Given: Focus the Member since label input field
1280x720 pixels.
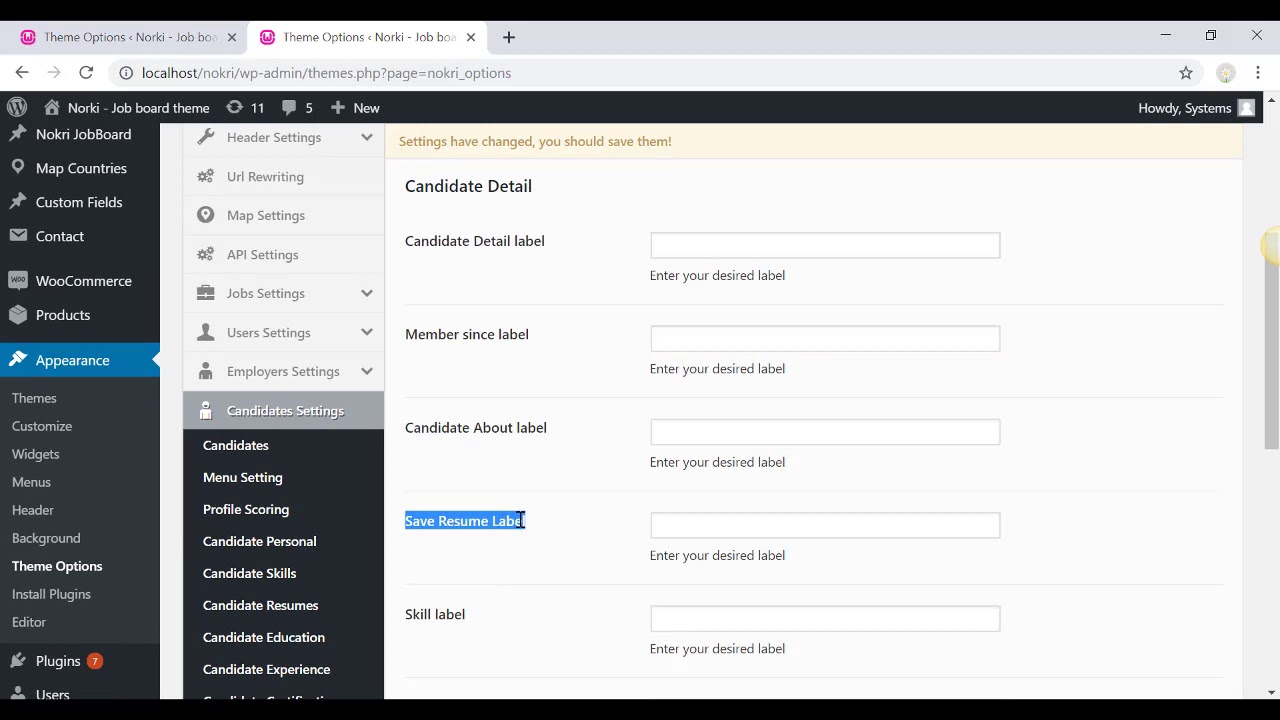Looking at the screenshot, I should tap(825, 338).
